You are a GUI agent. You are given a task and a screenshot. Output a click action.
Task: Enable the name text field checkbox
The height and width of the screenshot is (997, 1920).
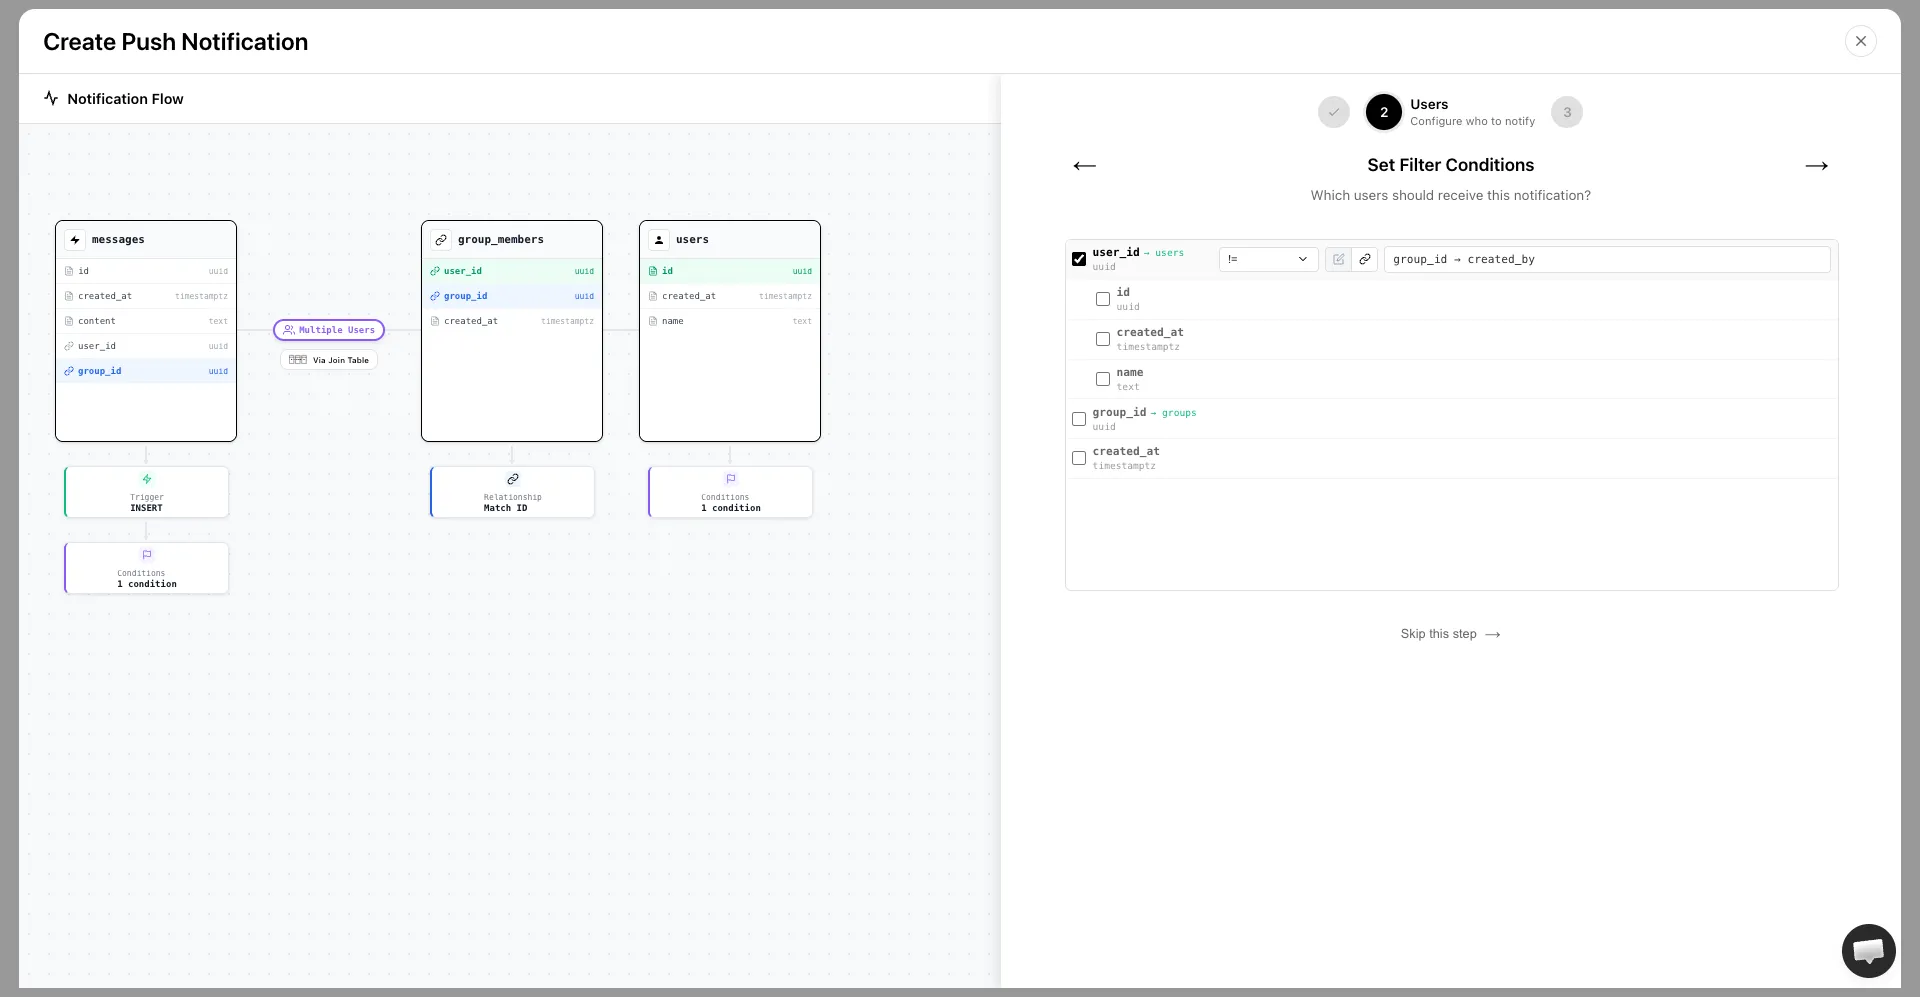click(x=1103, y=379)
